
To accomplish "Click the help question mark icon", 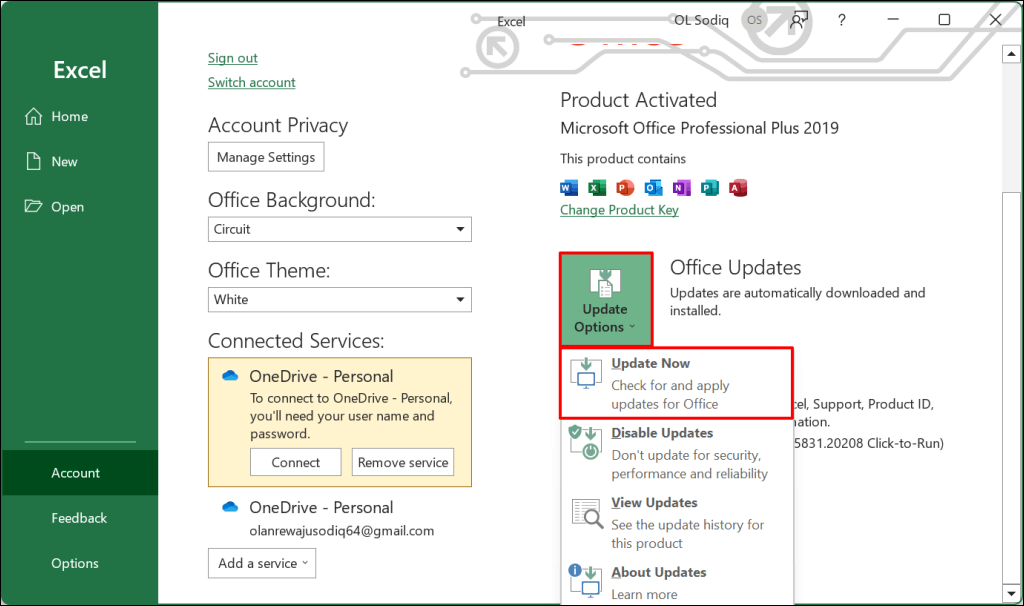I will coord(842,19).
